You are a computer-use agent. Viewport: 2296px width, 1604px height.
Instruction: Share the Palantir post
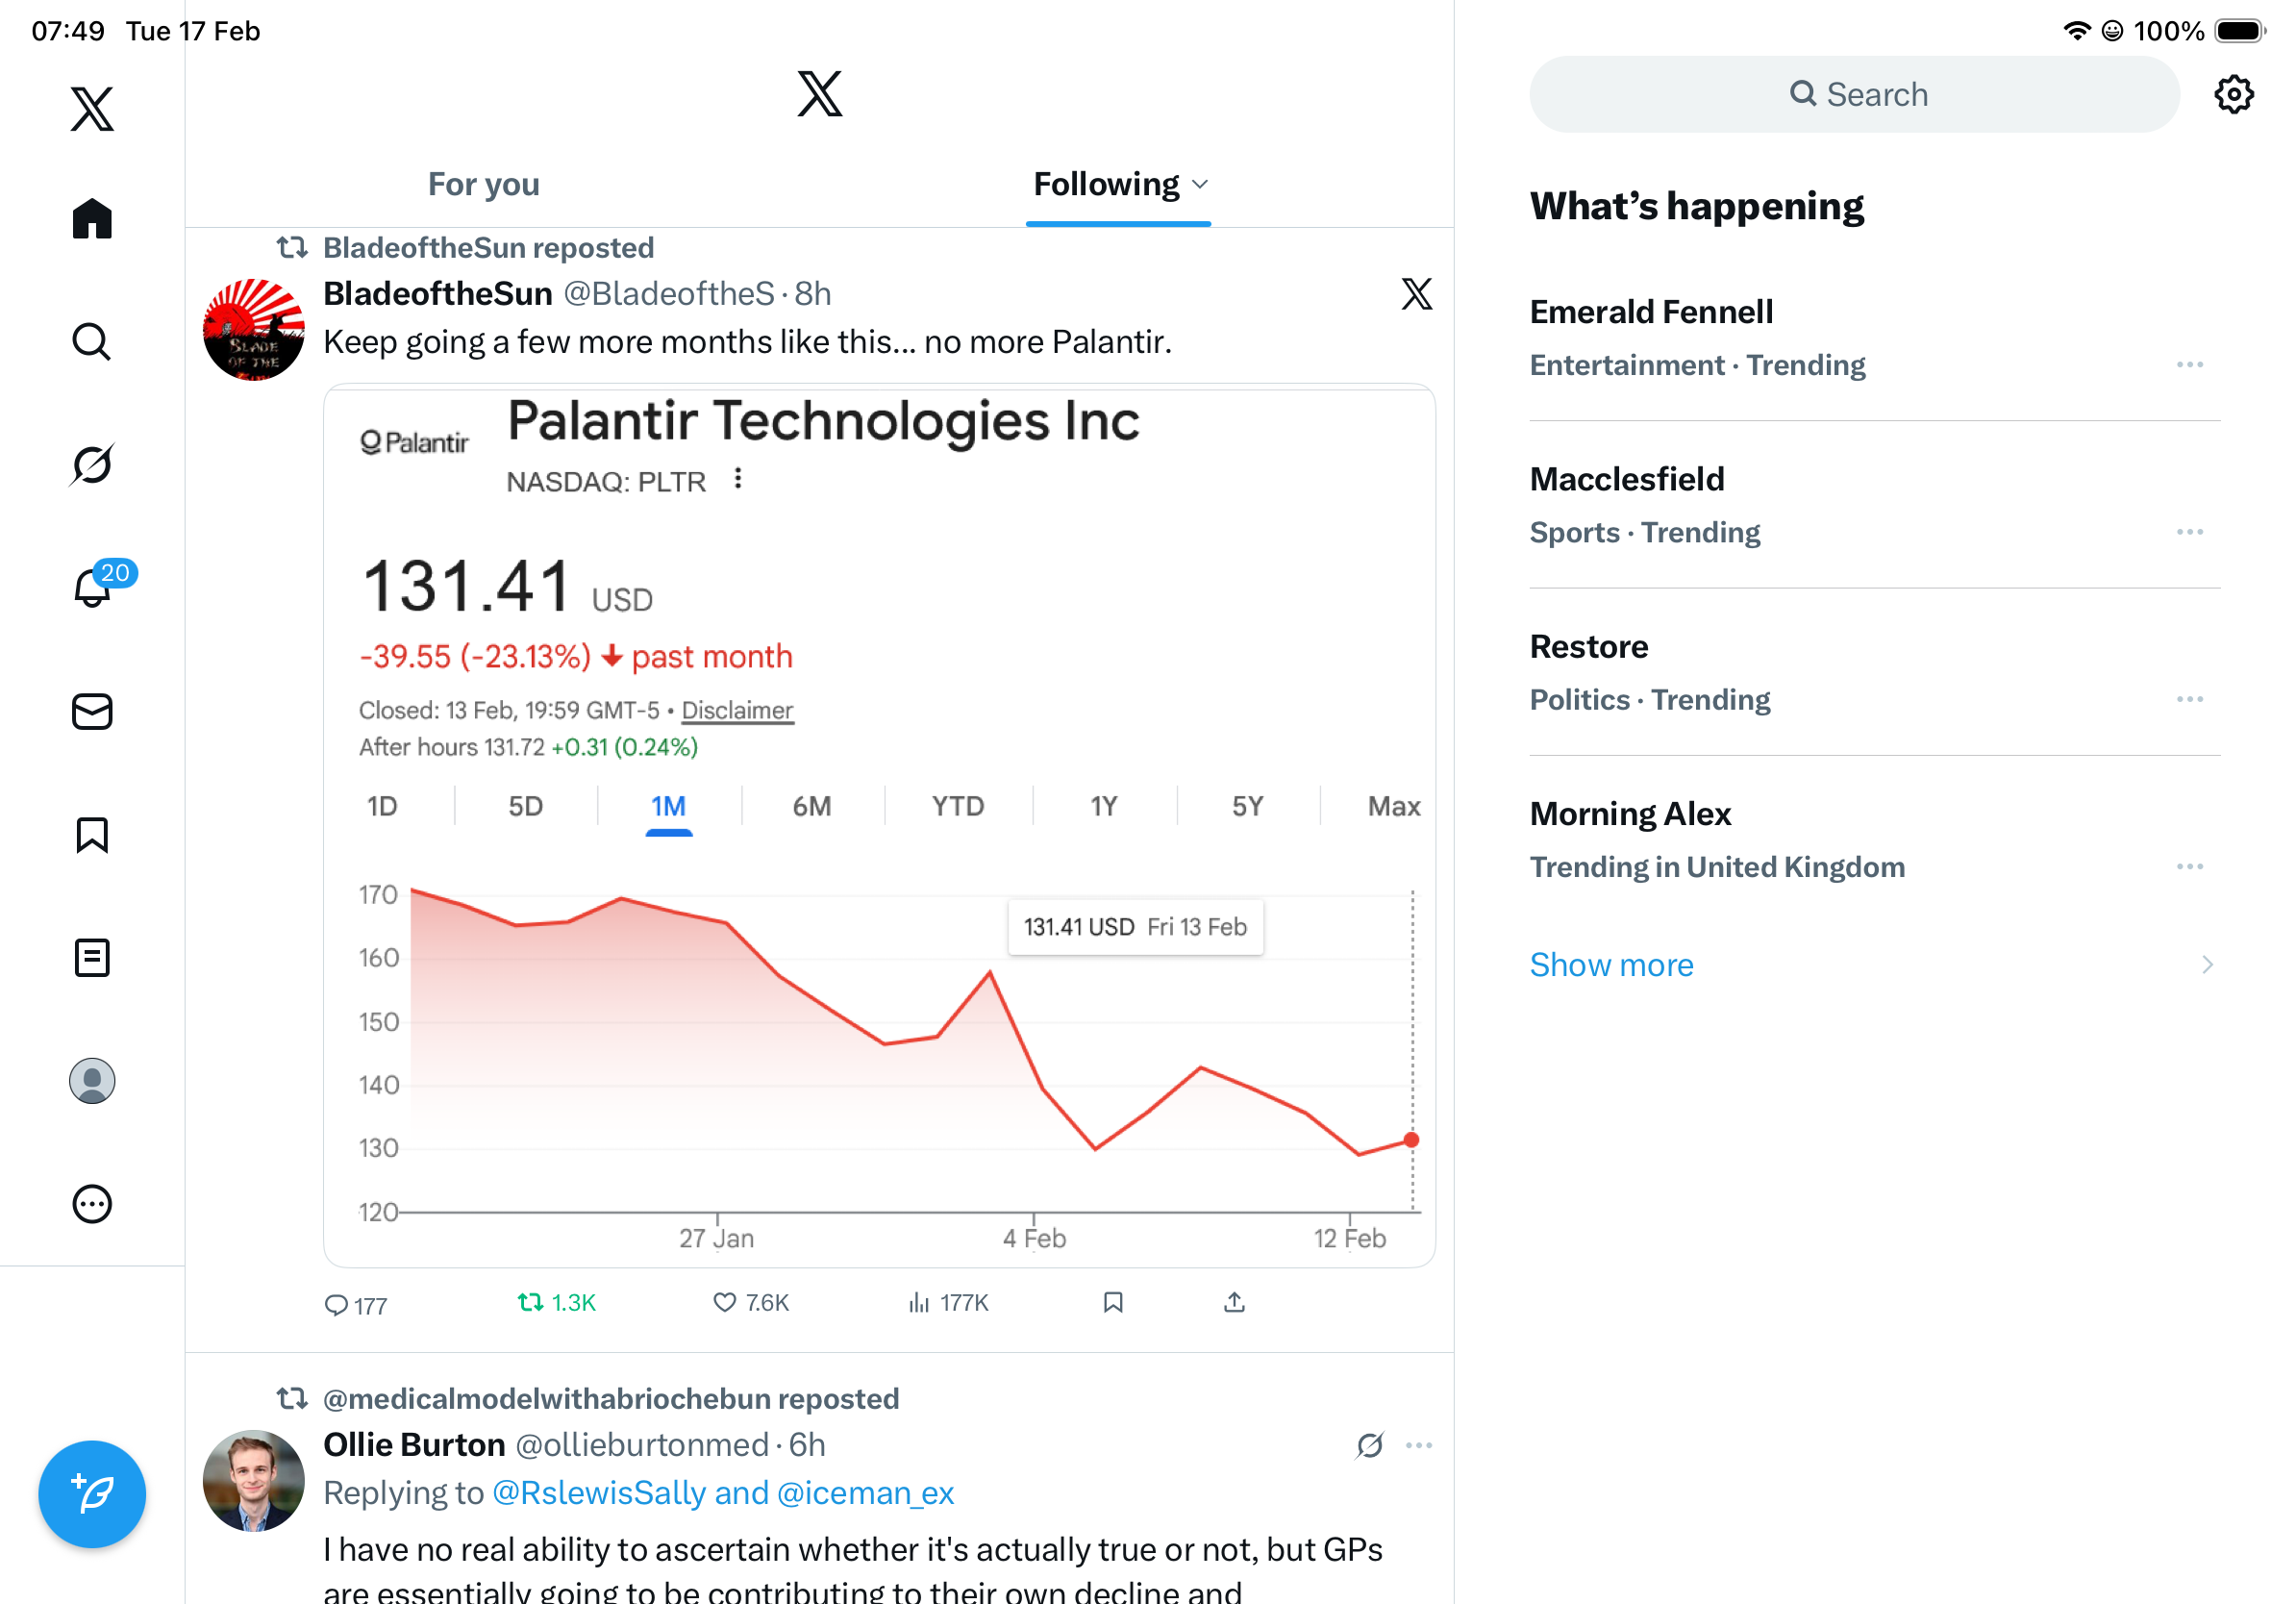(1234, 1302)
